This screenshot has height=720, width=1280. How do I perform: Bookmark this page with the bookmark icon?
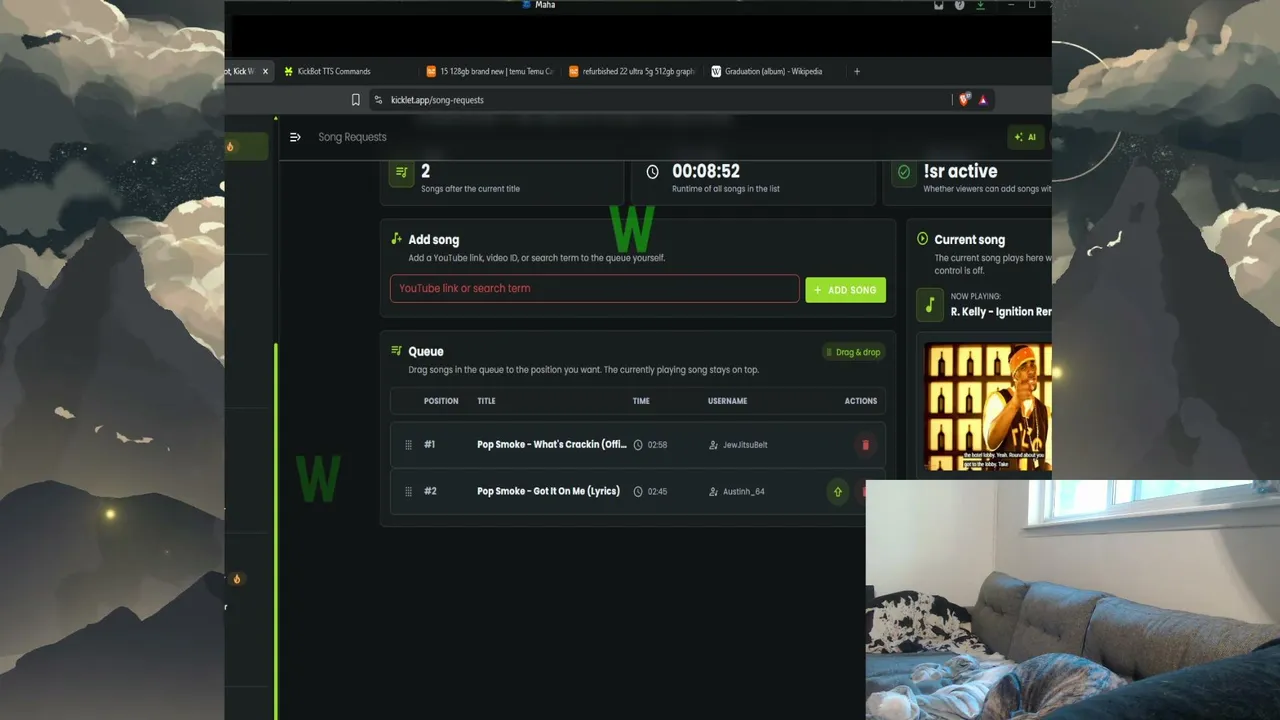pos(355,100)
